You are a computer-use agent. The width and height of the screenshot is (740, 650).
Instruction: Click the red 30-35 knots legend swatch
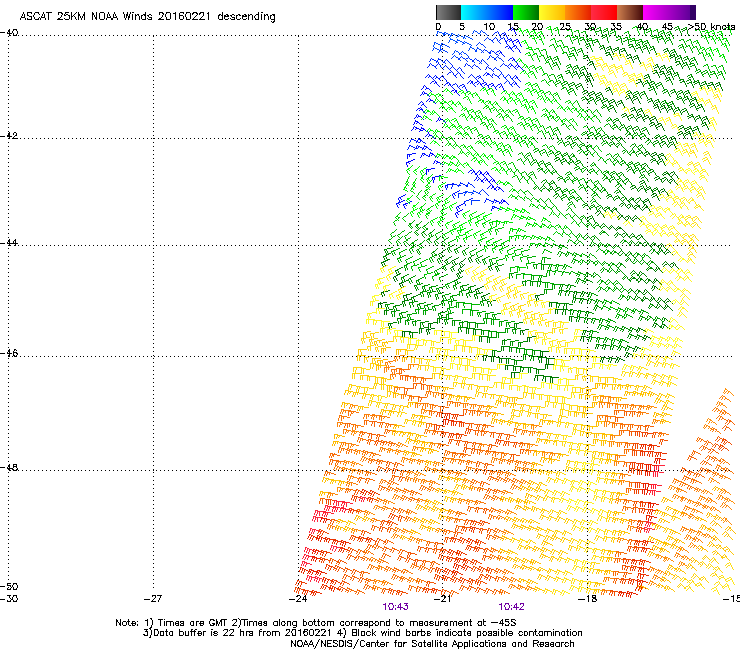[x=604, y=12]
